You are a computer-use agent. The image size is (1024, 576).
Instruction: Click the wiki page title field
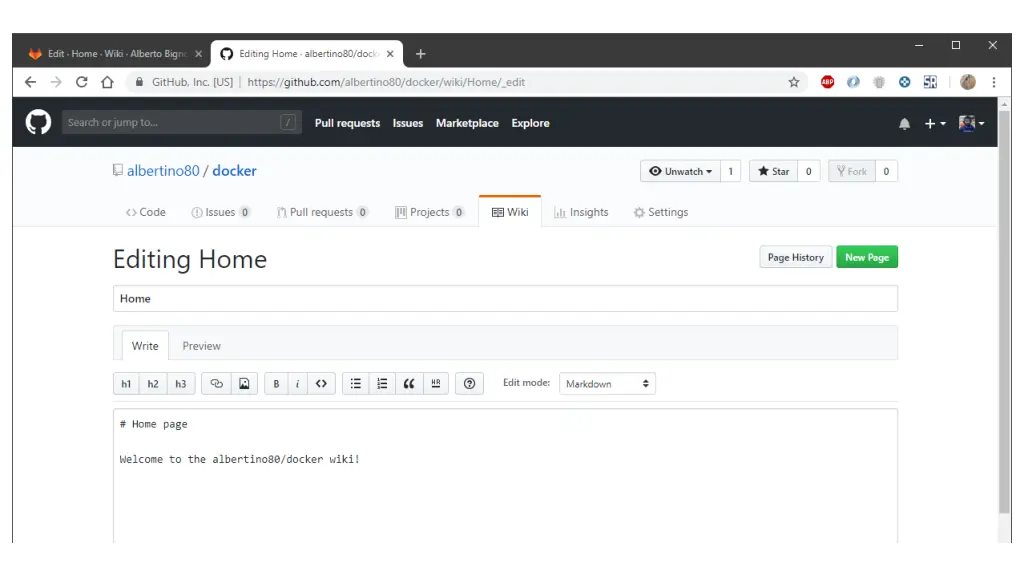(505, 298)
